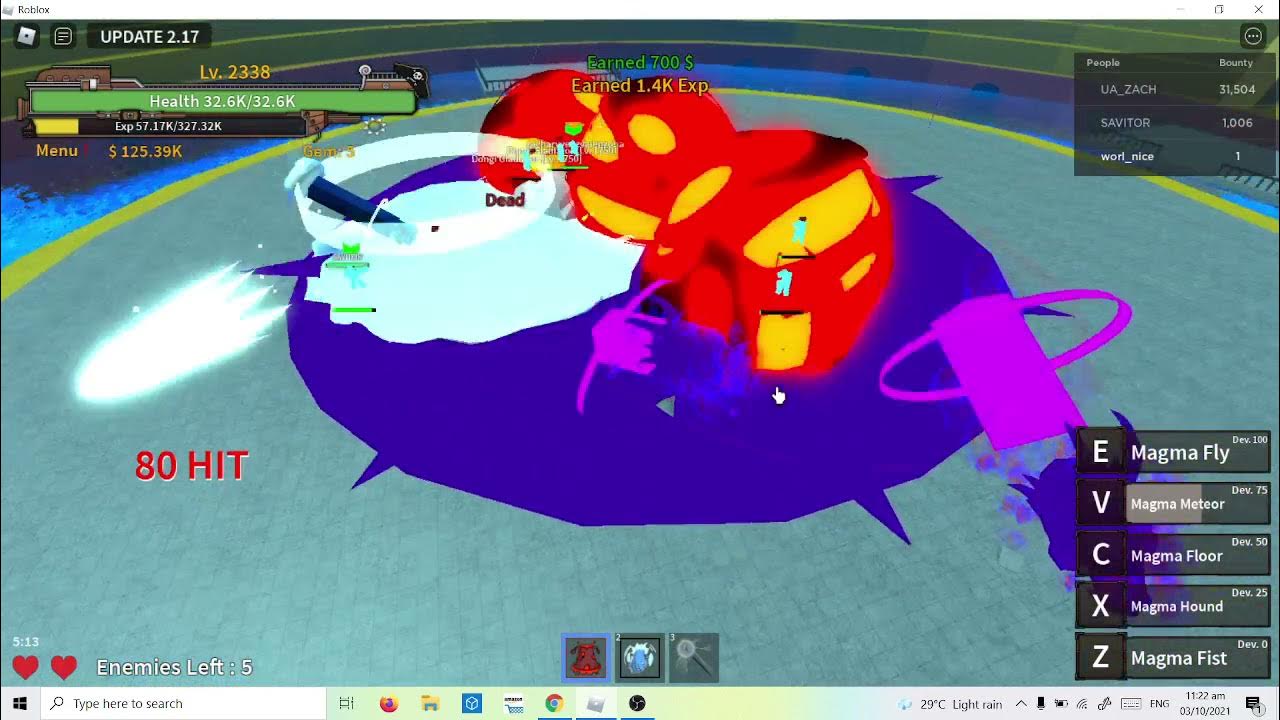Activate Magma Hound skill
Image resolution: width=1280 pixels, height=720 pixels.
(1198, 606)
